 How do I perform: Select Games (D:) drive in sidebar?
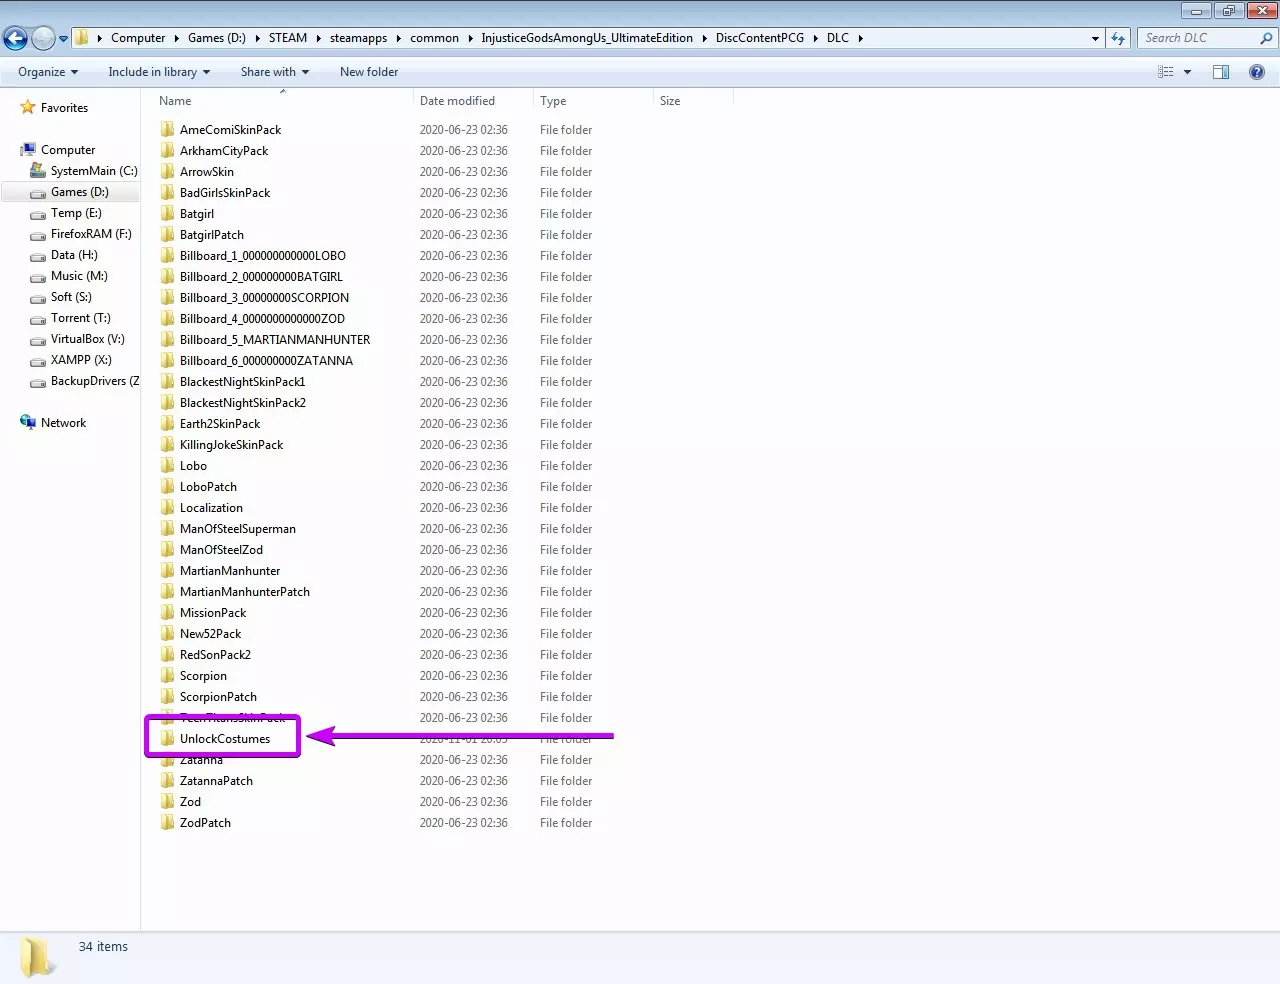(x=80, y=192)
